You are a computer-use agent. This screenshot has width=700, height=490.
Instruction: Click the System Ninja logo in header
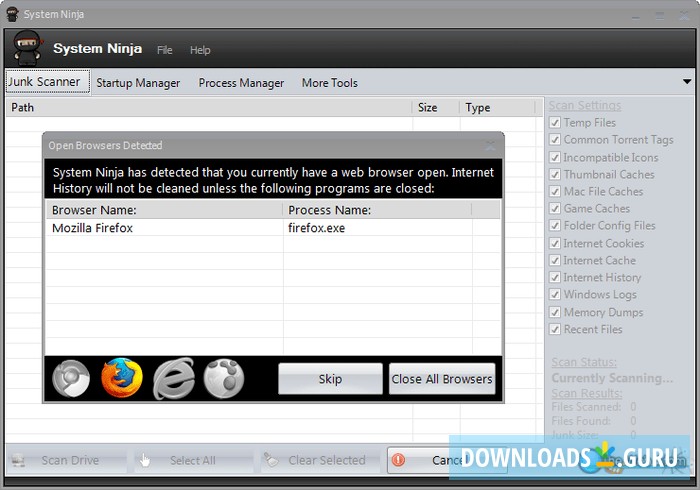coord(27,48)
